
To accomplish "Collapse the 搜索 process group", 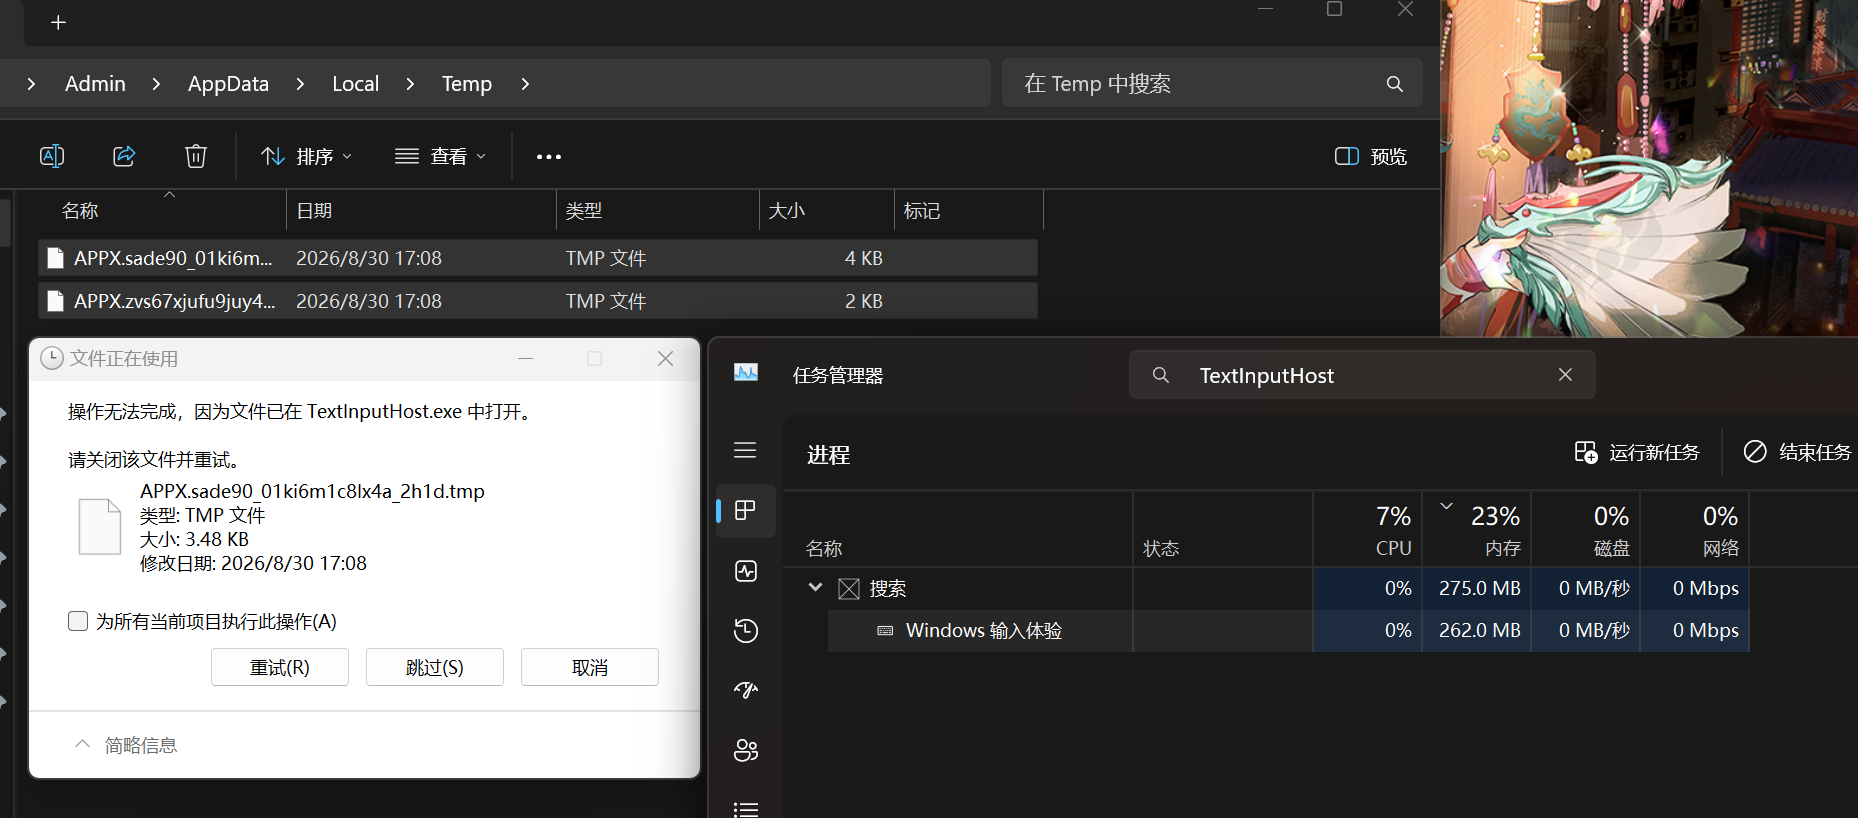I will click(815, 588).
